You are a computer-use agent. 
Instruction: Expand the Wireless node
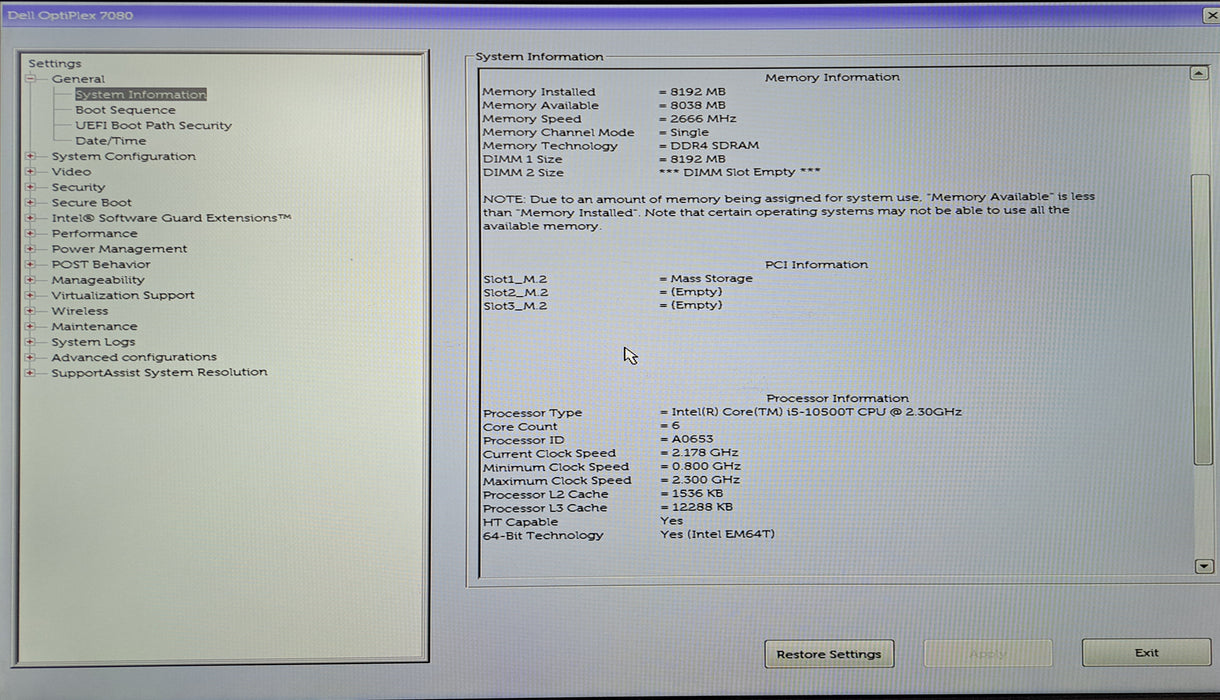[x=31, y=311]
